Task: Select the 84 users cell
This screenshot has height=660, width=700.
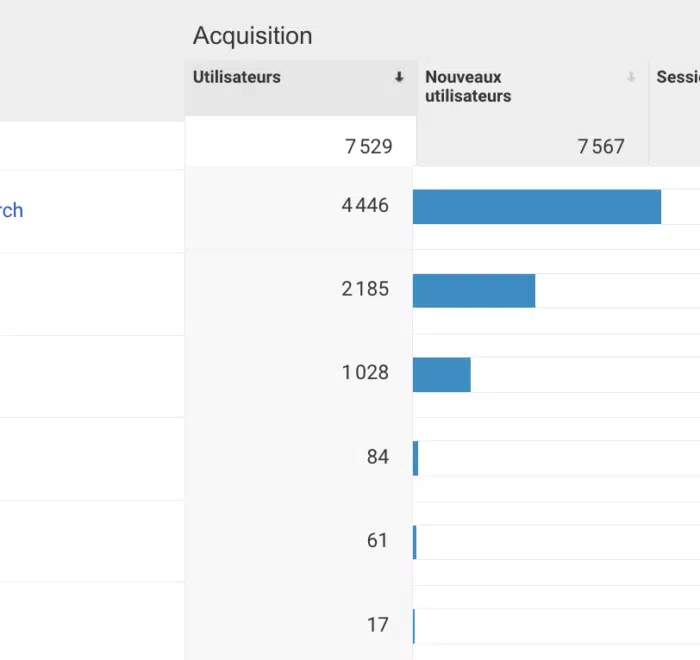Action: [377, 457]
